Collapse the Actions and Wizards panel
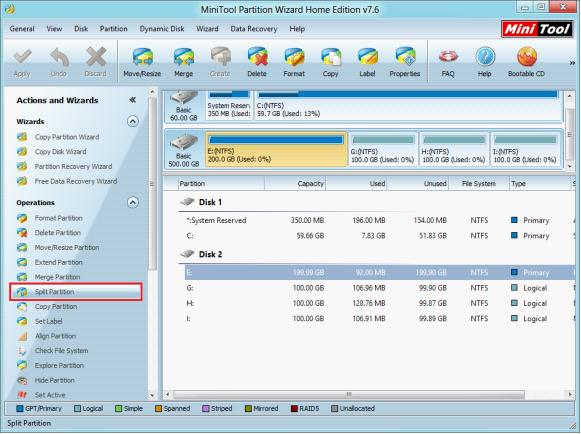The height and width of the screenshot is (434, 581). 133,100
